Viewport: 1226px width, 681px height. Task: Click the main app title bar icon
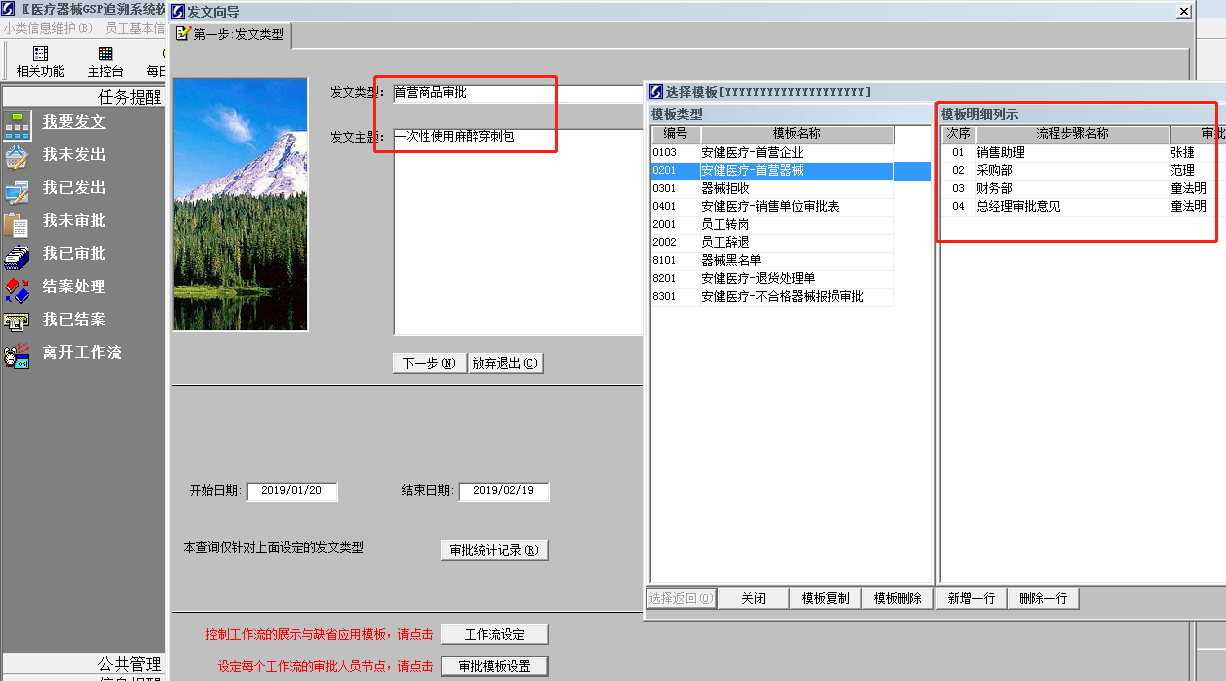pos(9,10)
